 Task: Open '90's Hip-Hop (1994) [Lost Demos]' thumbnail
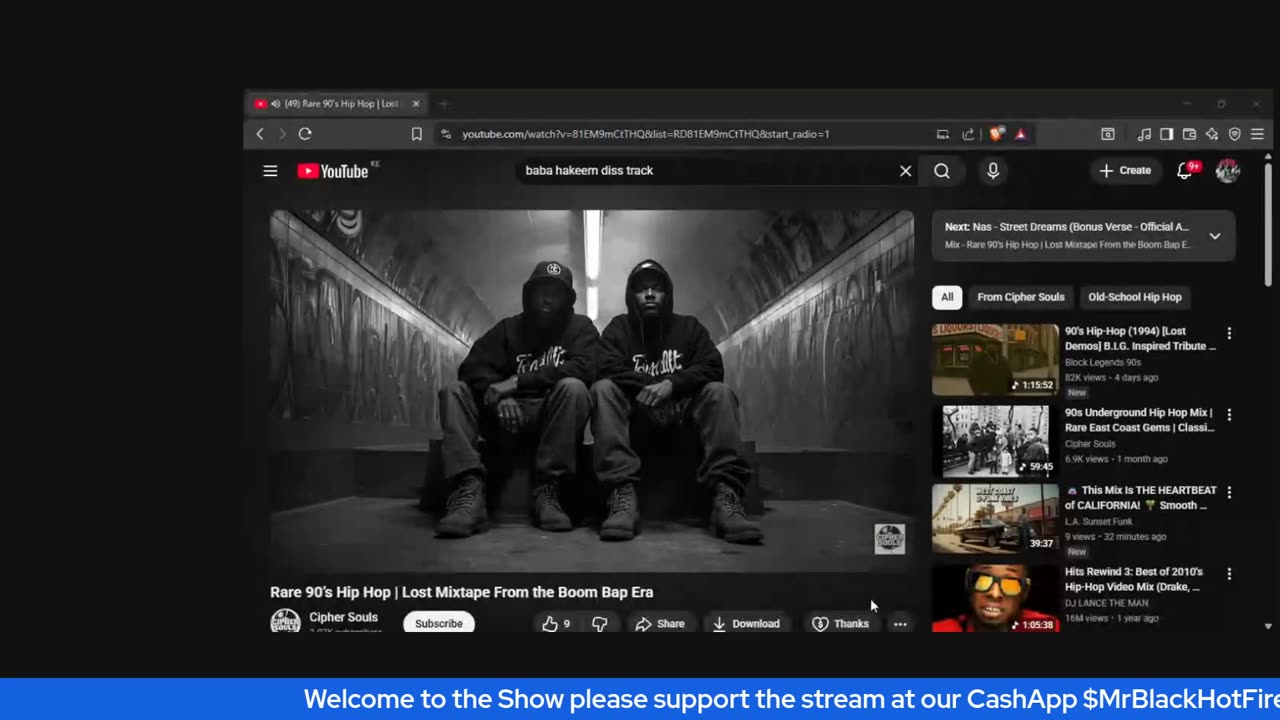[995, 360]
